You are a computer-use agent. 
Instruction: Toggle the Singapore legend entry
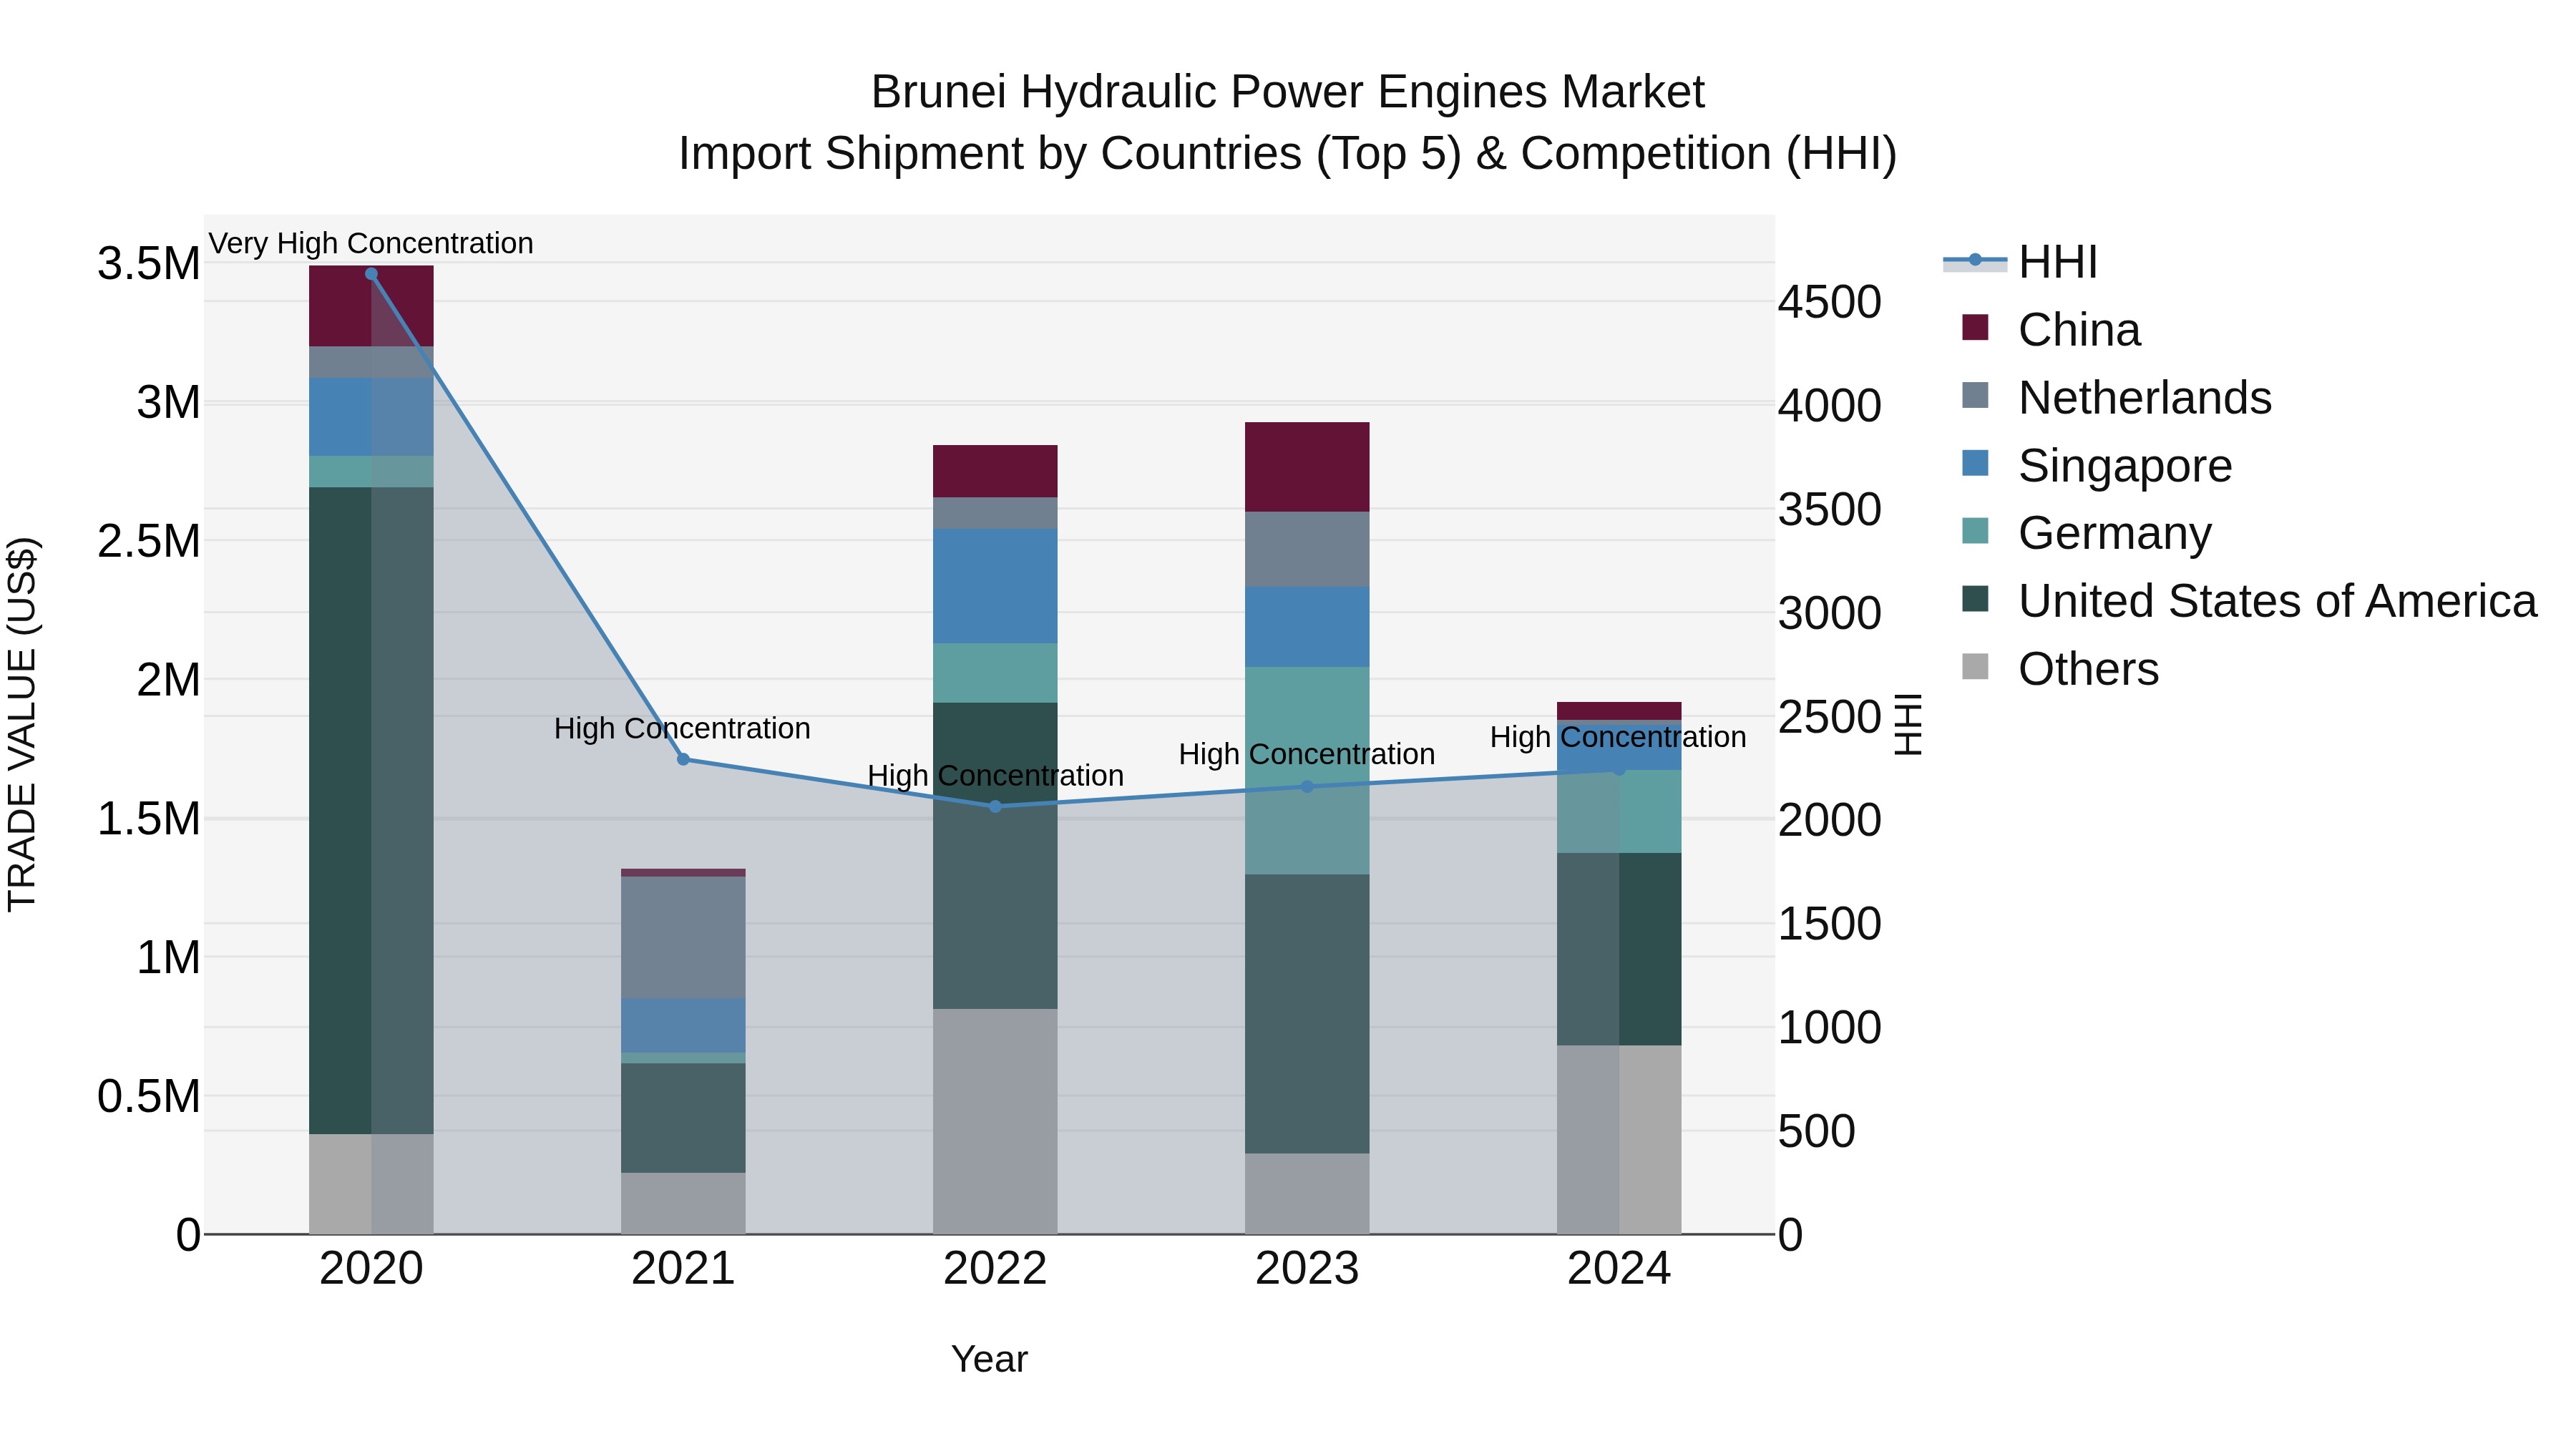(2097, 465)
